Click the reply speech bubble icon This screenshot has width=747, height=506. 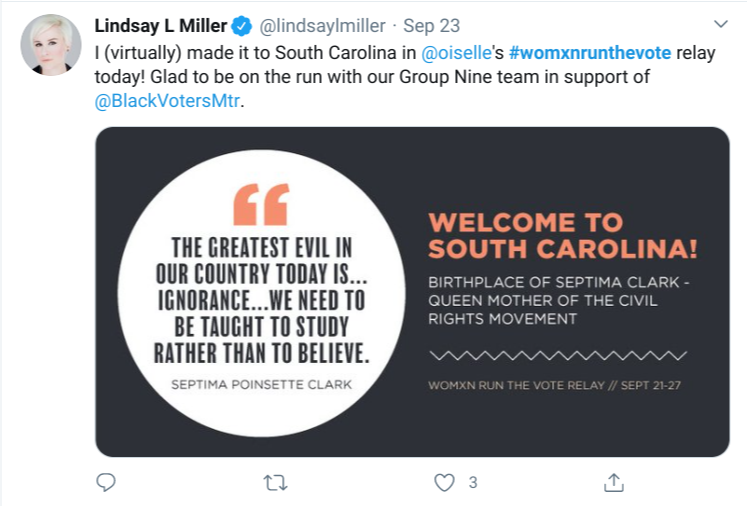pos(105,482)
